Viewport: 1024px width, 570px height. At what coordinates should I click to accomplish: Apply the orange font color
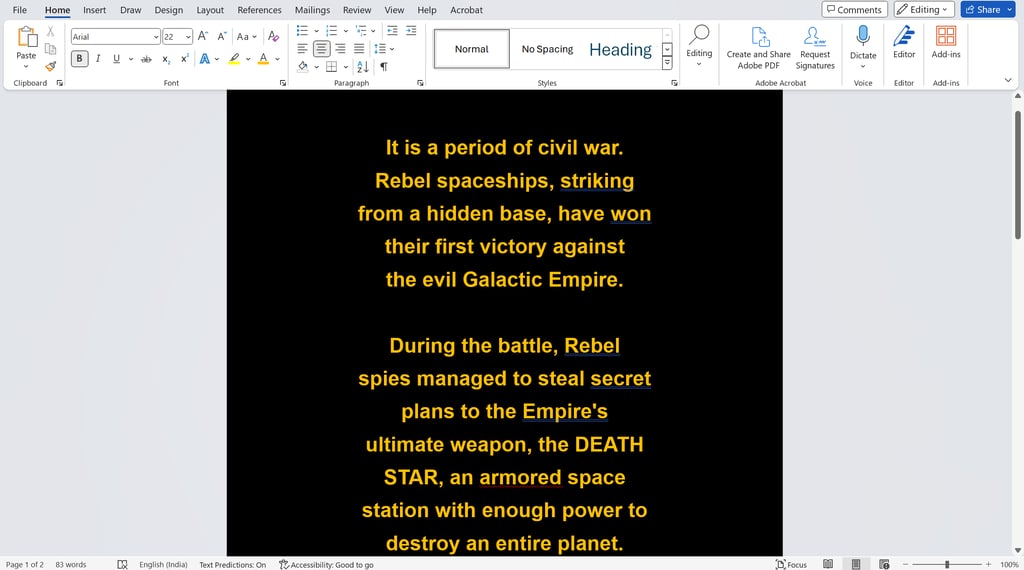[x=263, y=59]
